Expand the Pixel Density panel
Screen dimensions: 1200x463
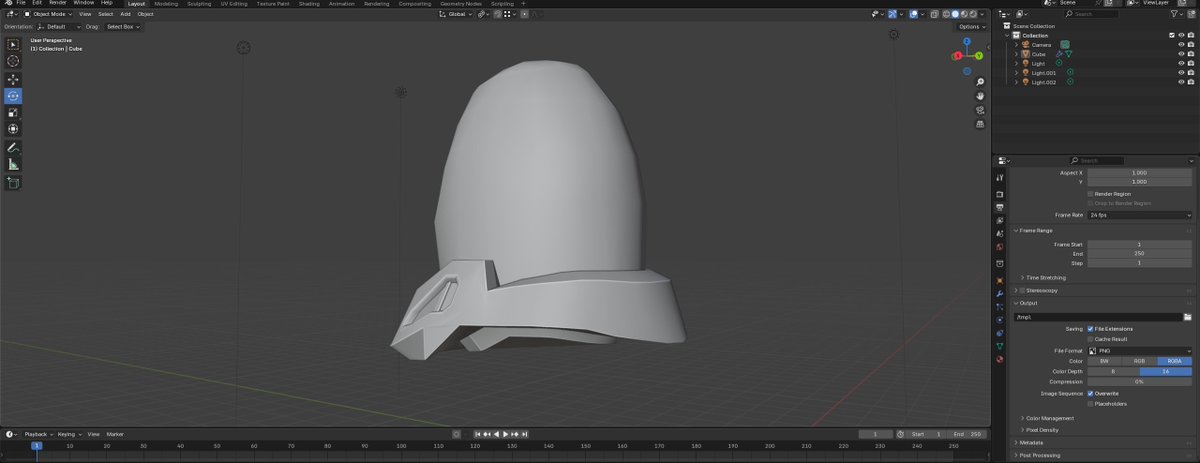click(x=1042, y=430)
